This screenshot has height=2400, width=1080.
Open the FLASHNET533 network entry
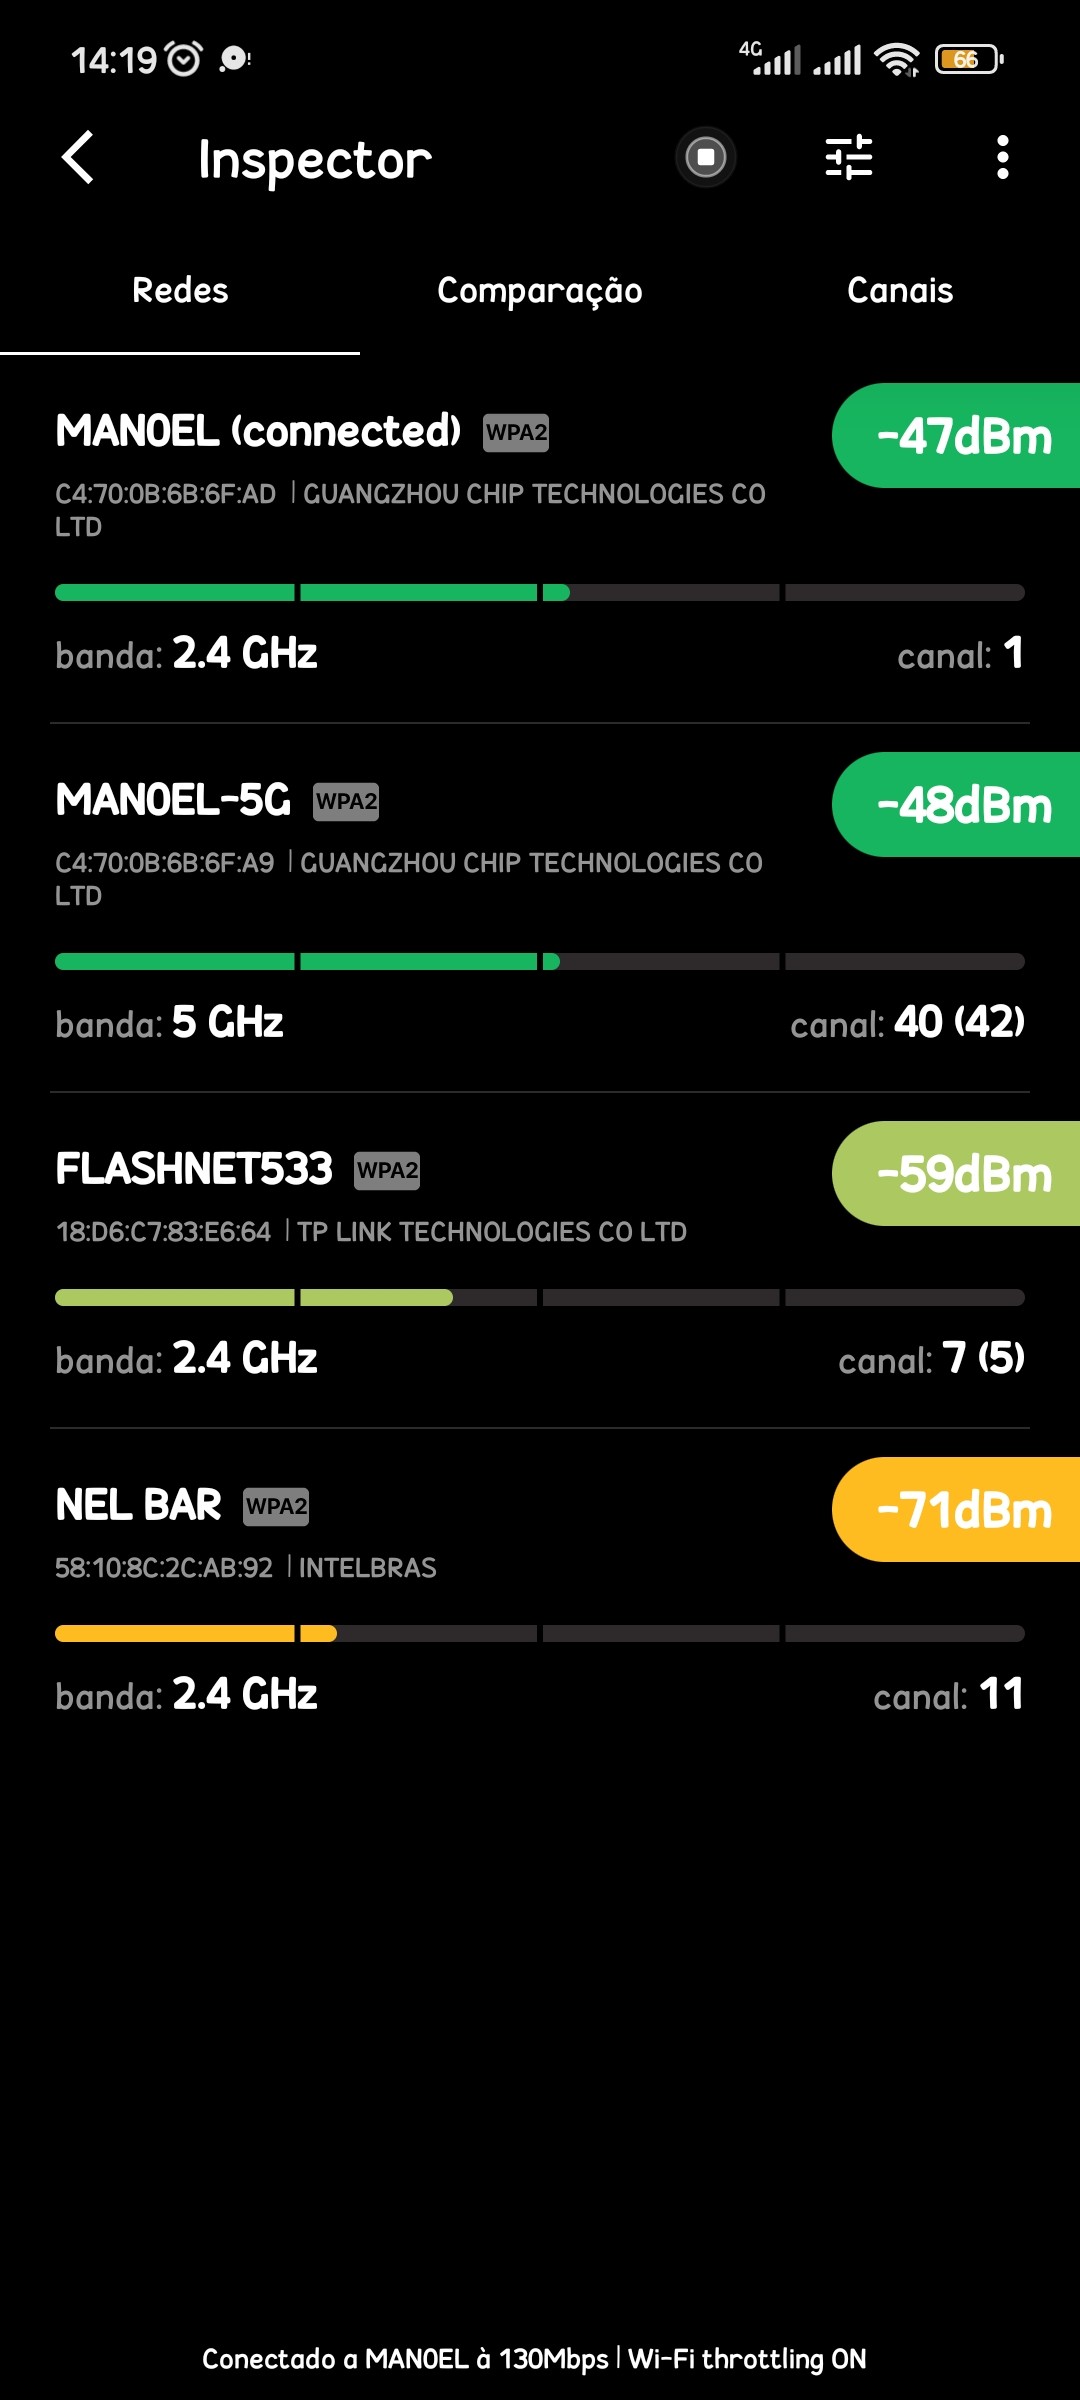coord(194,1169)
